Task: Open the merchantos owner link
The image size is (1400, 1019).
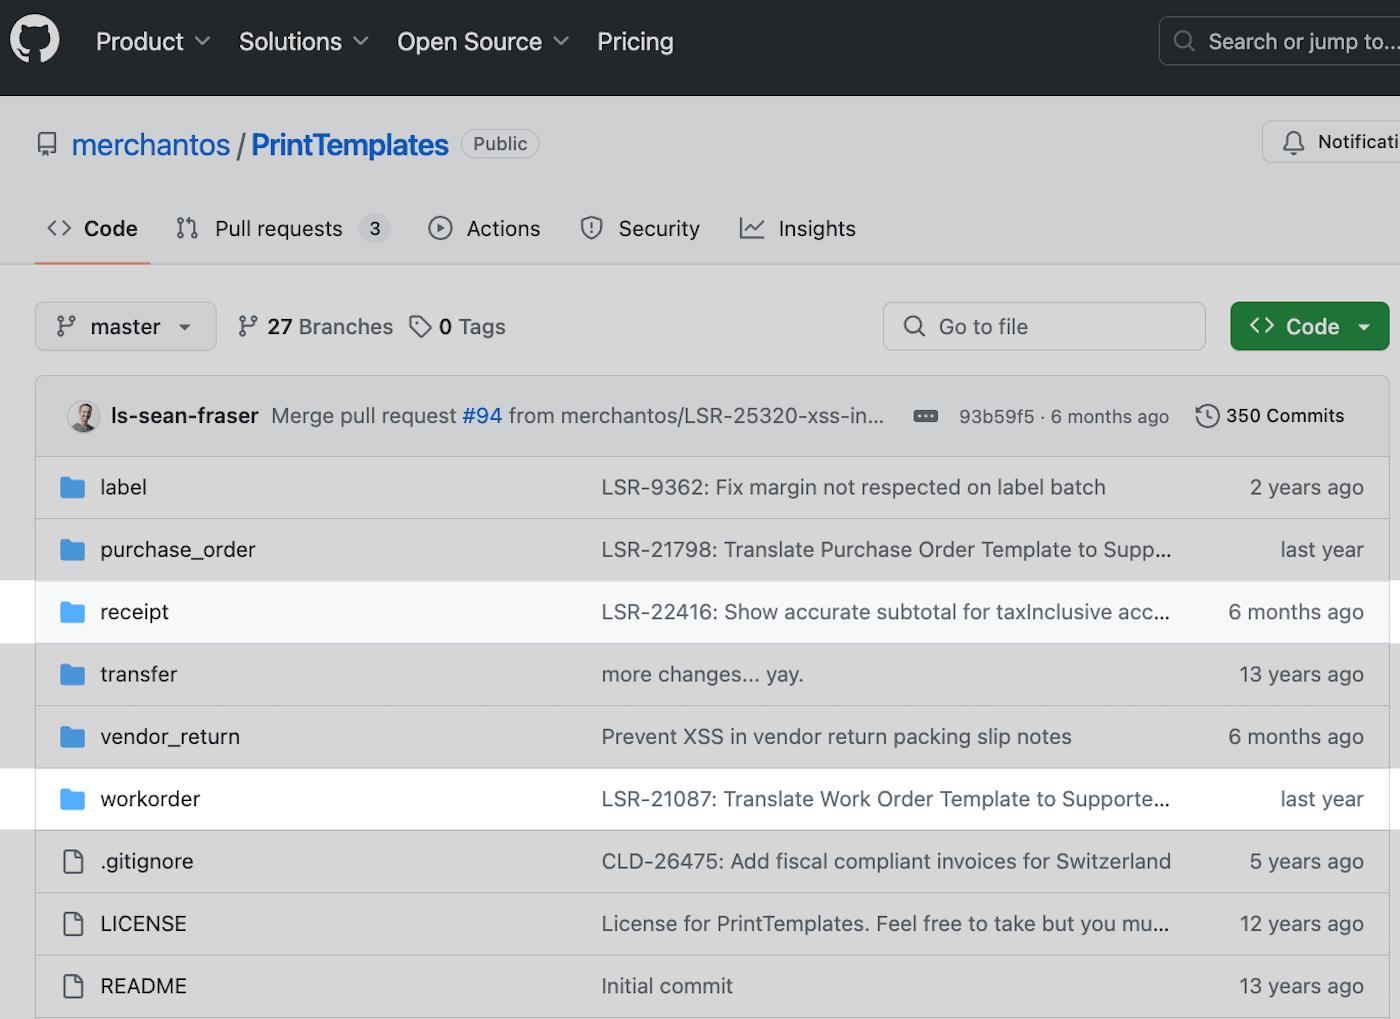Action: (x=151, y=145)
